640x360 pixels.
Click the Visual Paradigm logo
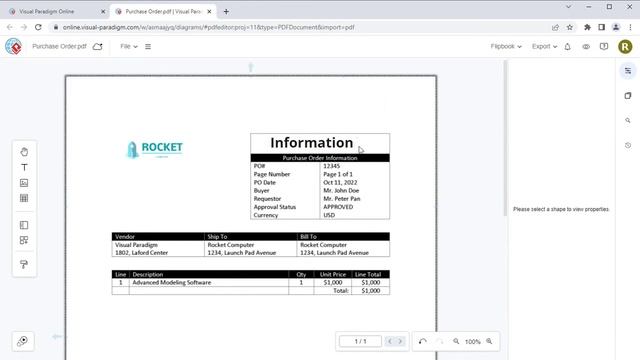(x=13, y=47)
